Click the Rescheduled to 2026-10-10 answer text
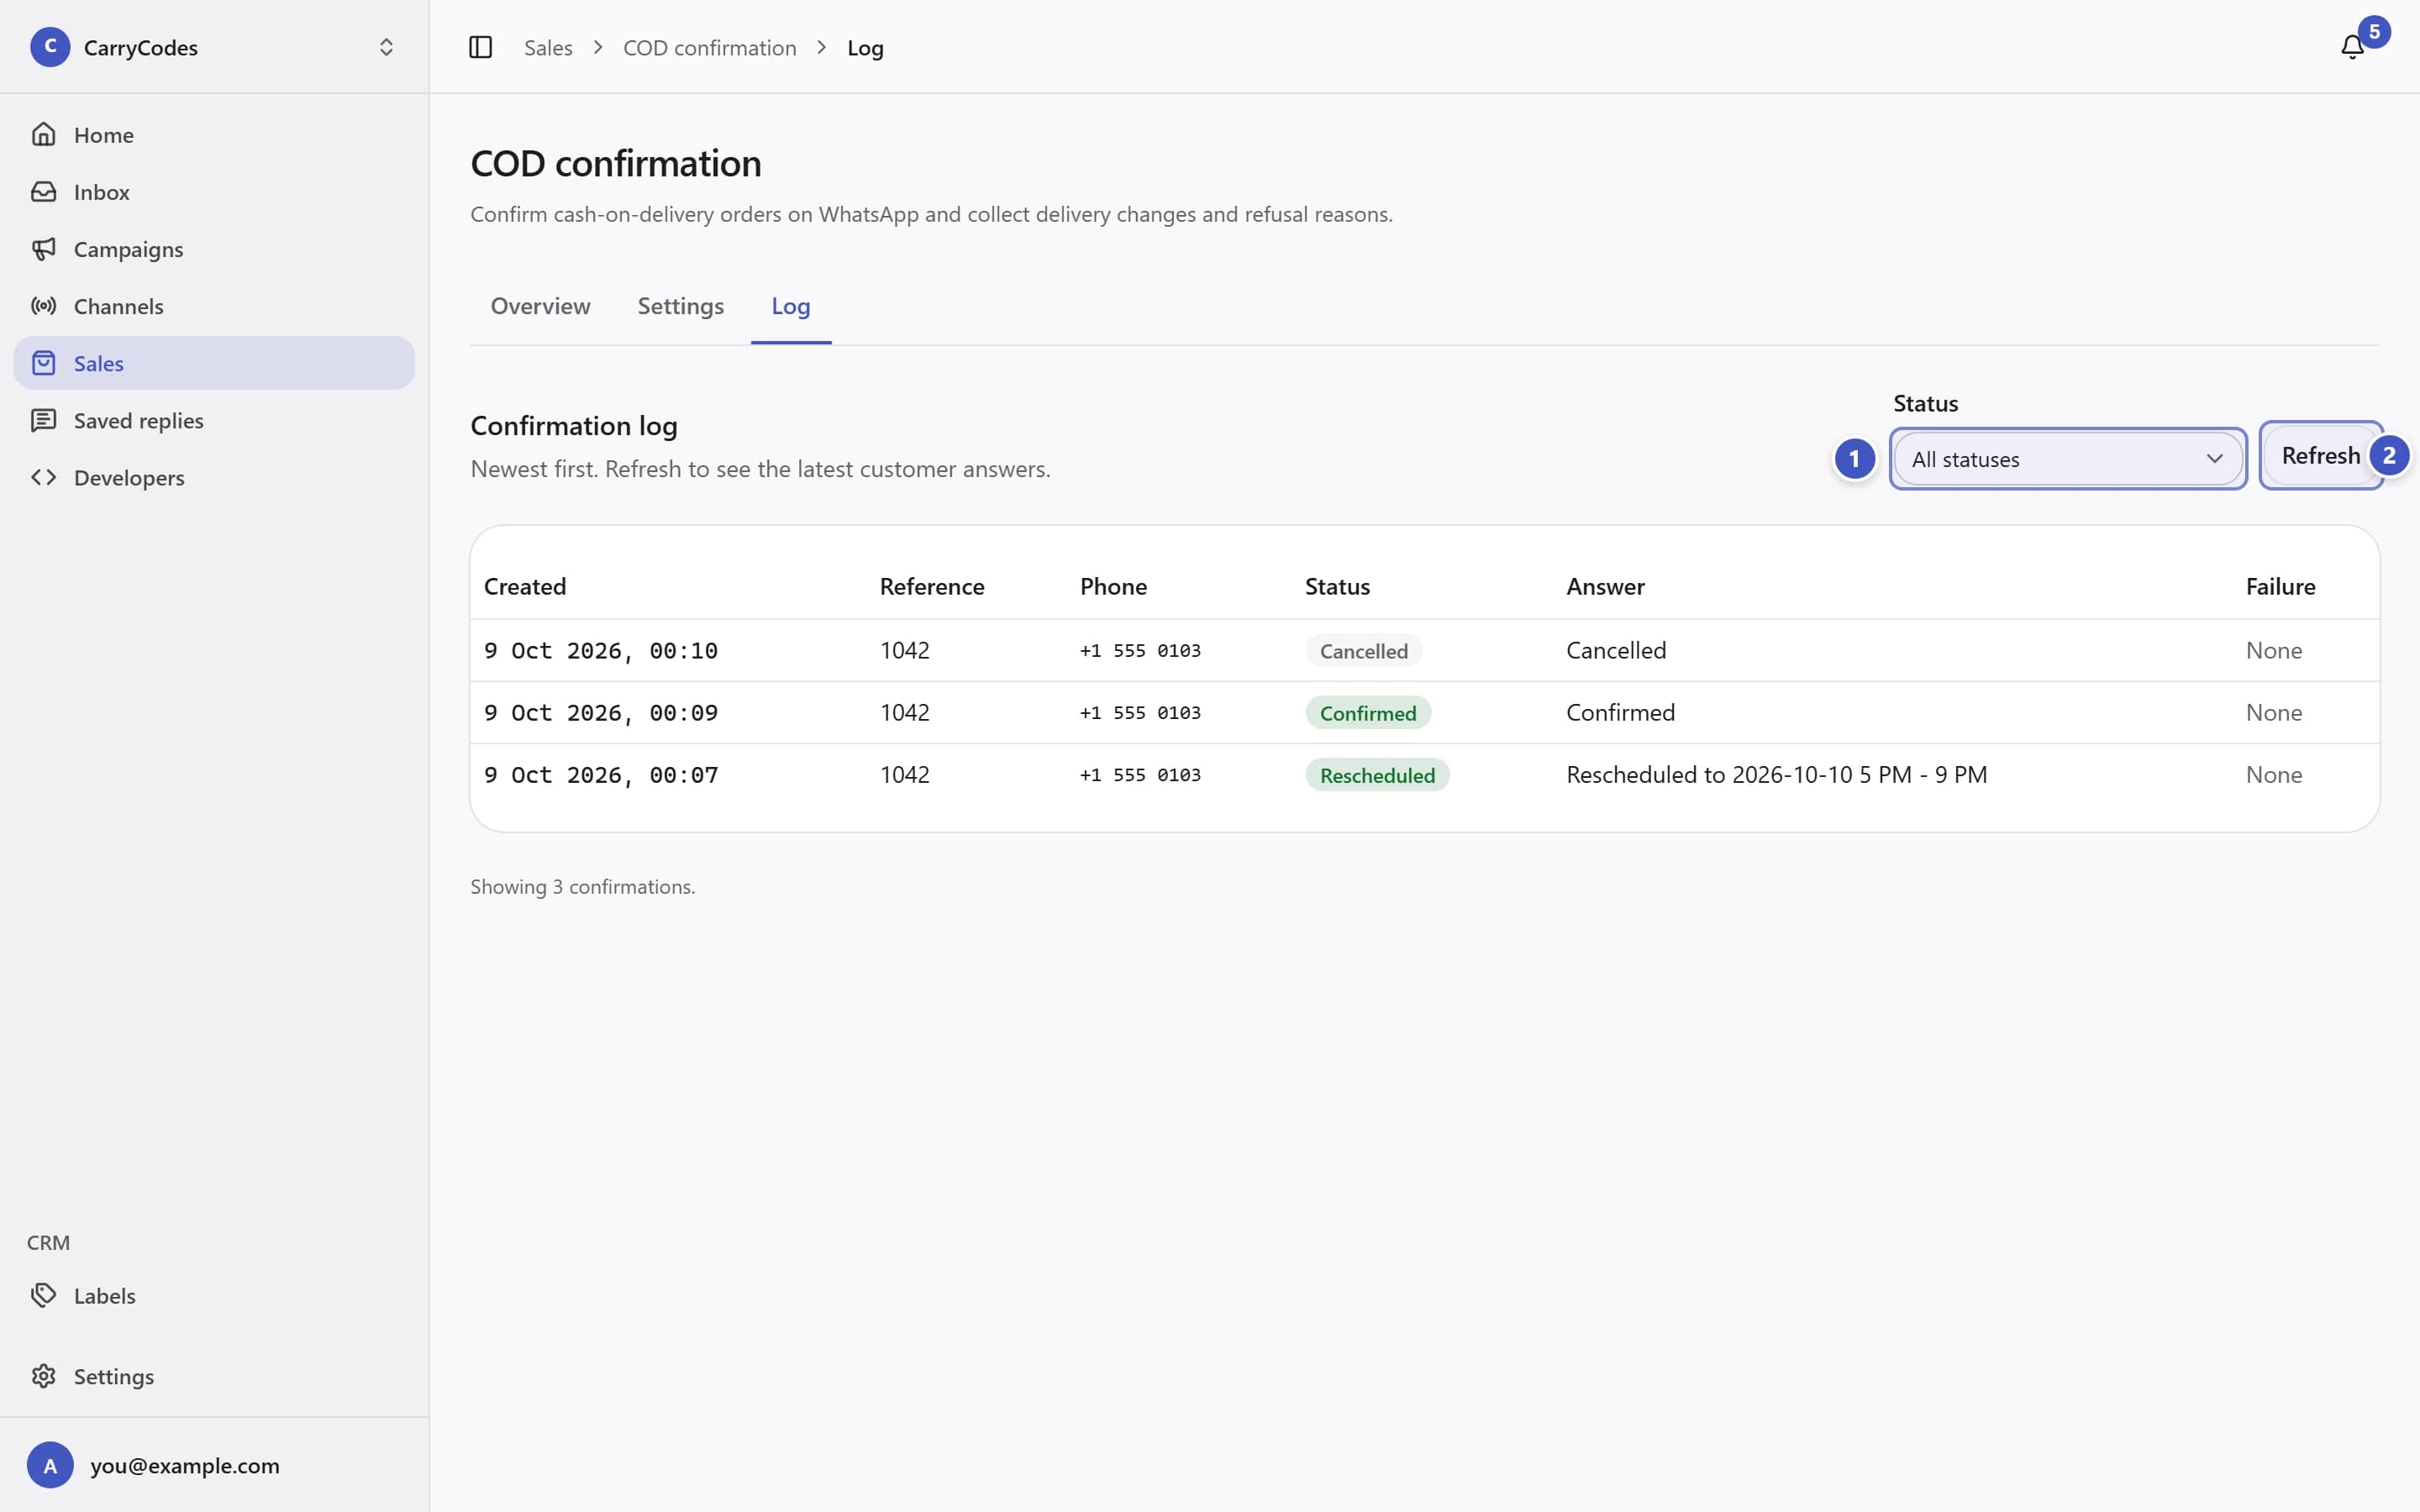 click(x=1776, y=775)
